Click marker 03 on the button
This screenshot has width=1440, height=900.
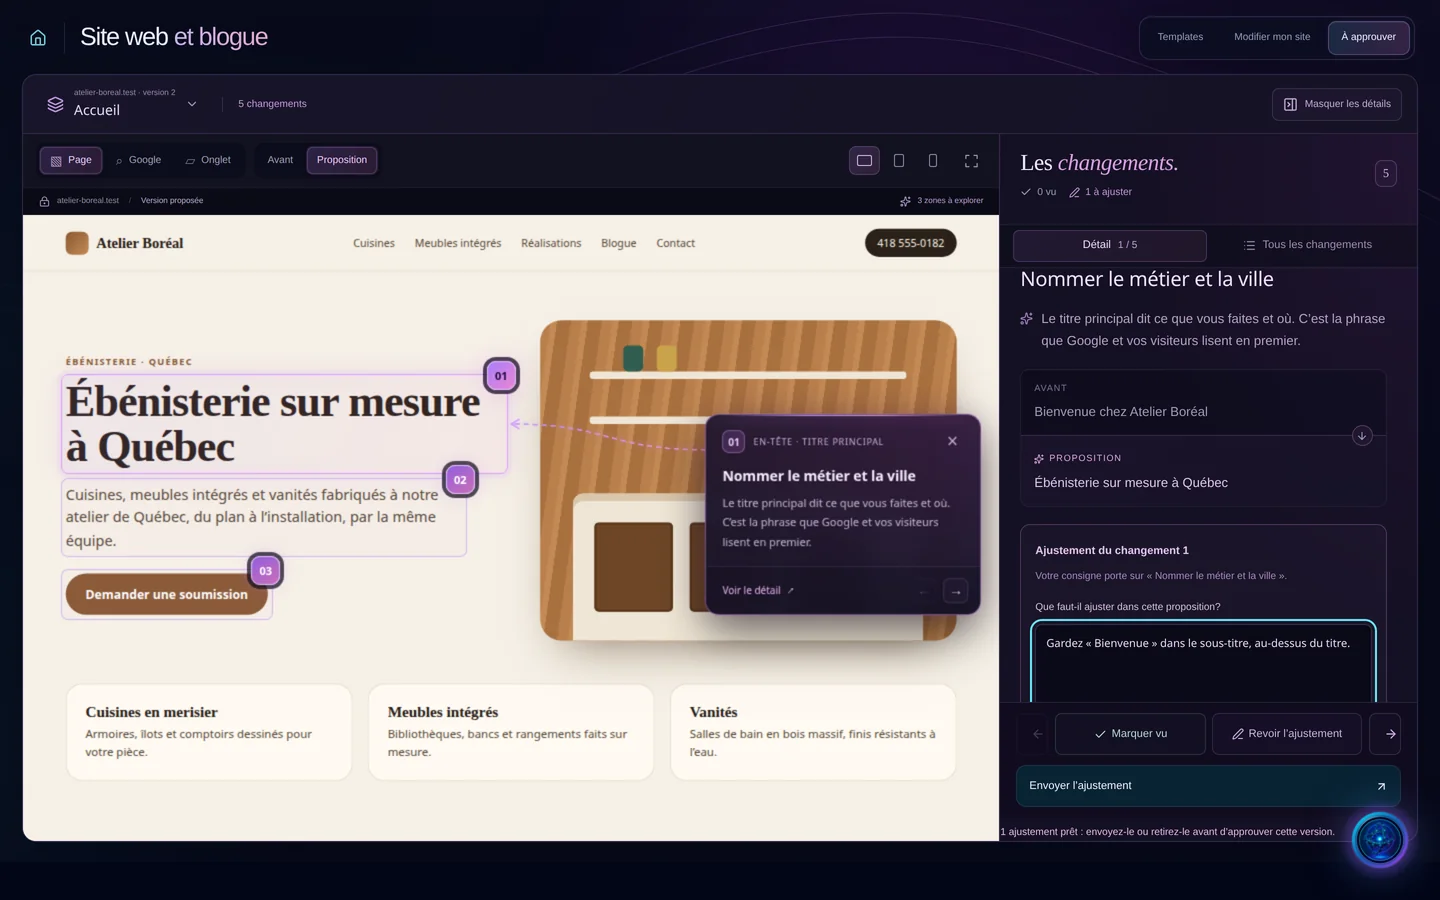click(265, 571)
